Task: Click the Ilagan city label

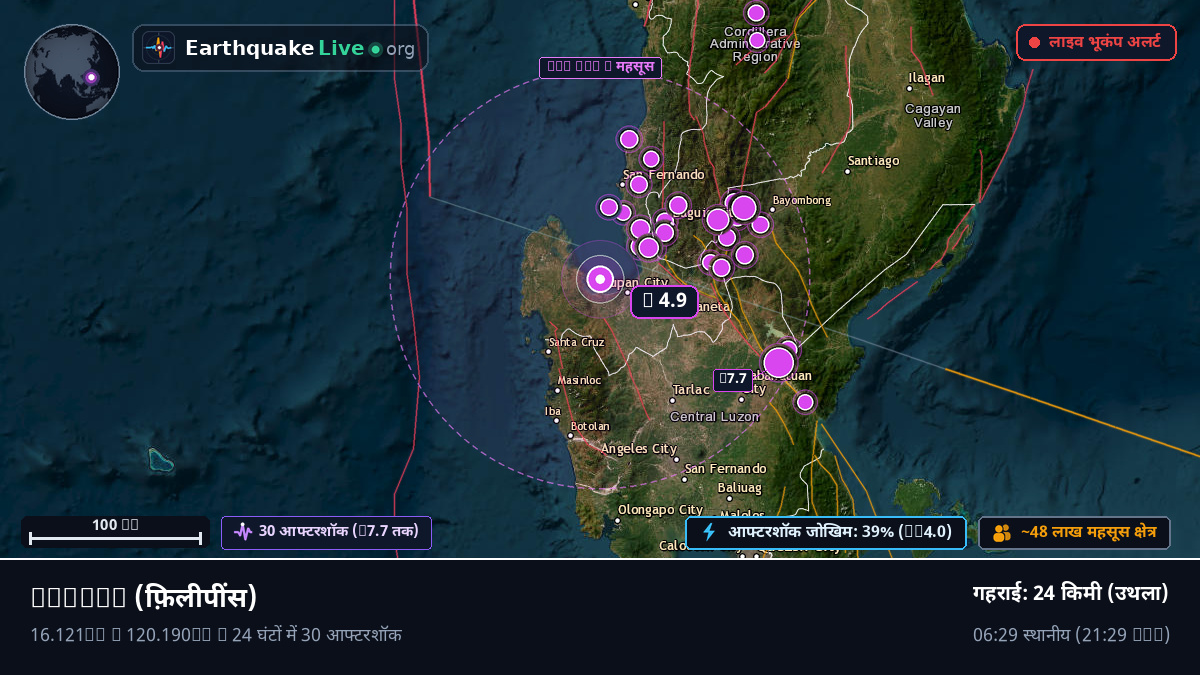Action: (925, 78)
